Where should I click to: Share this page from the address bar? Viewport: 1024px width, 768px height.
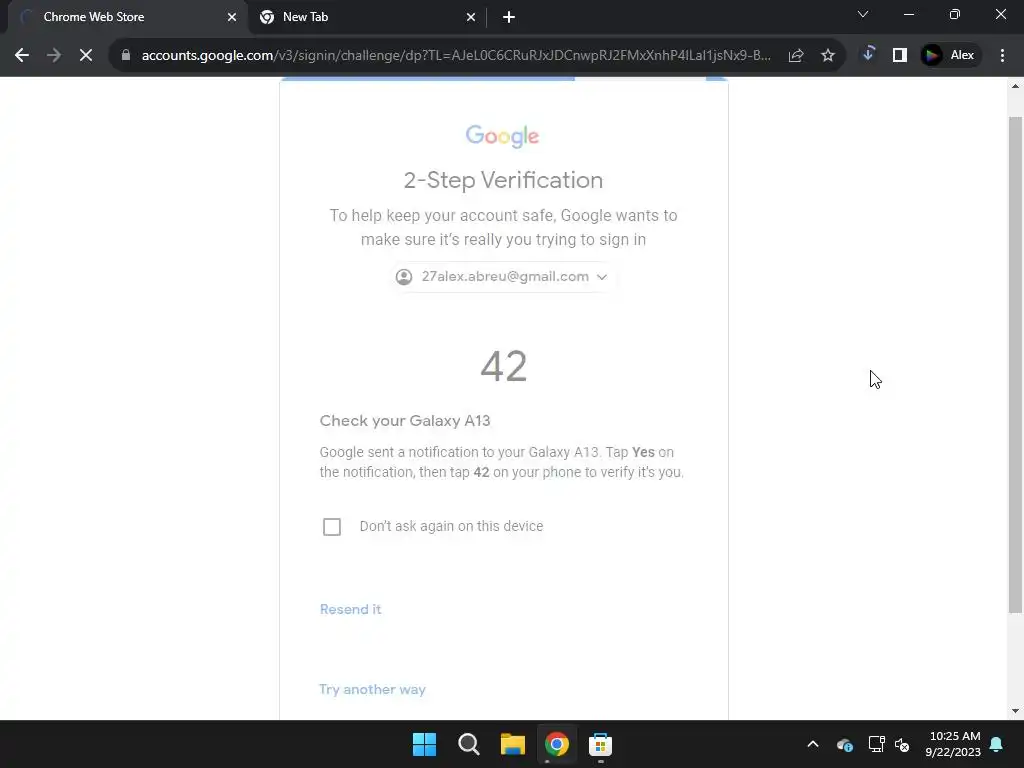795,56
